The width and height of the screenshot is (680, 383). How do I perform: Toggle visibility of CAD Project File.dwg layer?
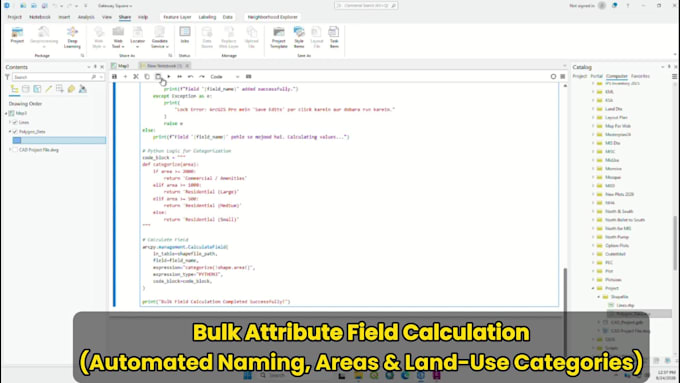(15, 150)
